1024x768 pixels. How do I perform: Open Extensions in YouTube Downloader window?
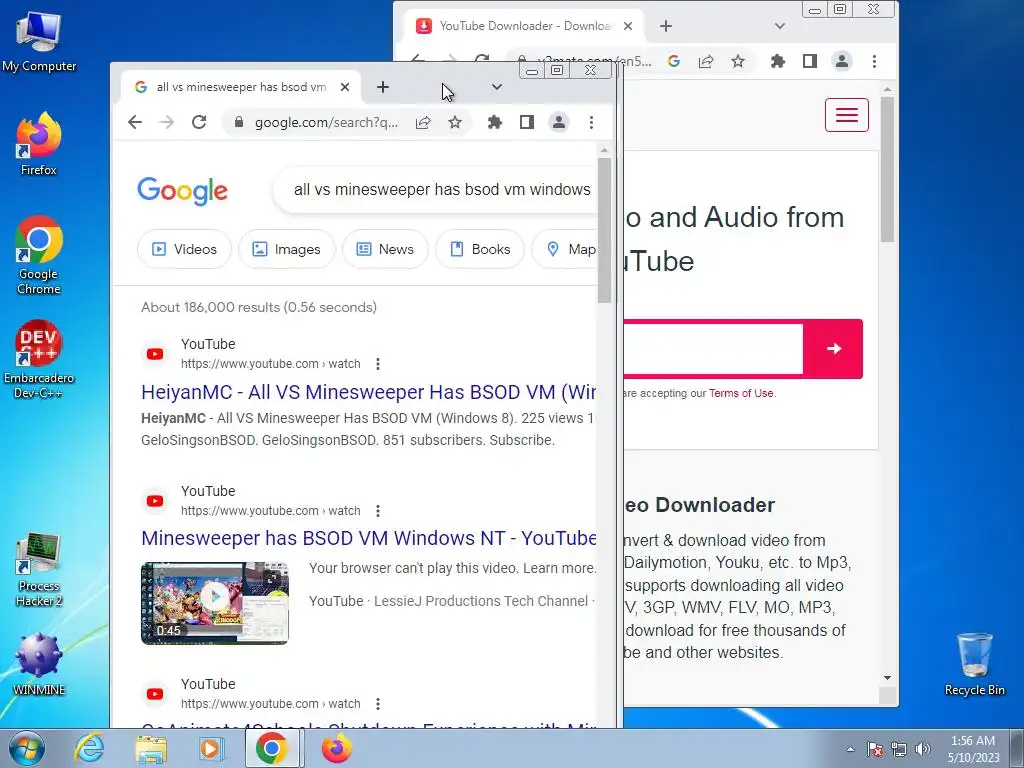point(778,61)
